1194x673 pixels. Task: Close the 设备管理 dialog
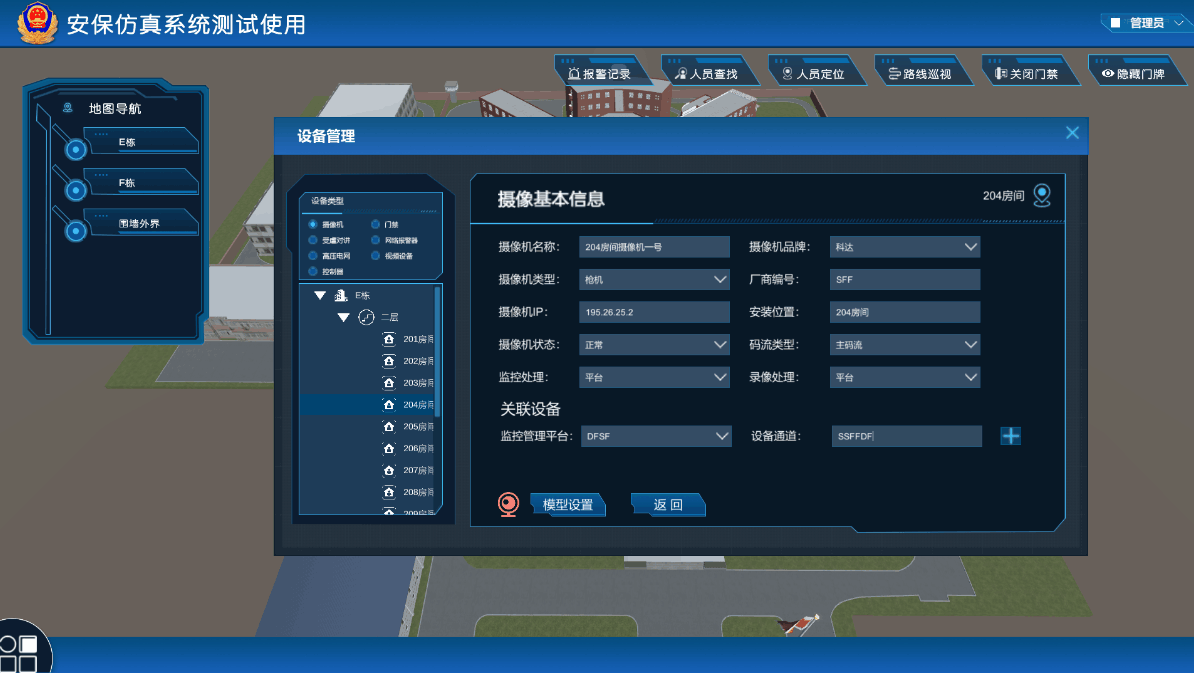point(1072,133)
